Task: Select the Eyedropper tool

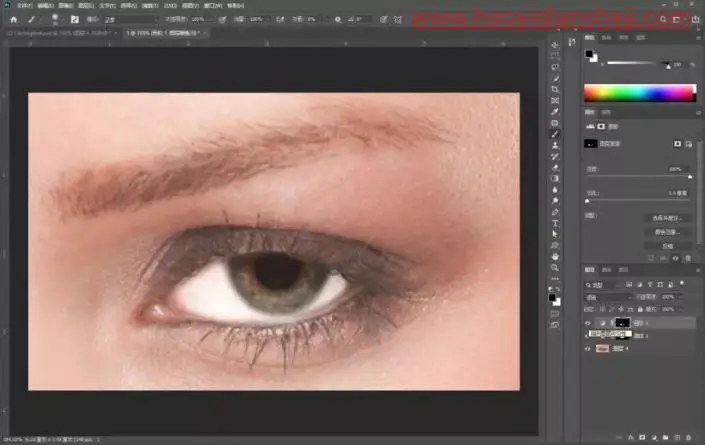Action: (x=555, y=112)
